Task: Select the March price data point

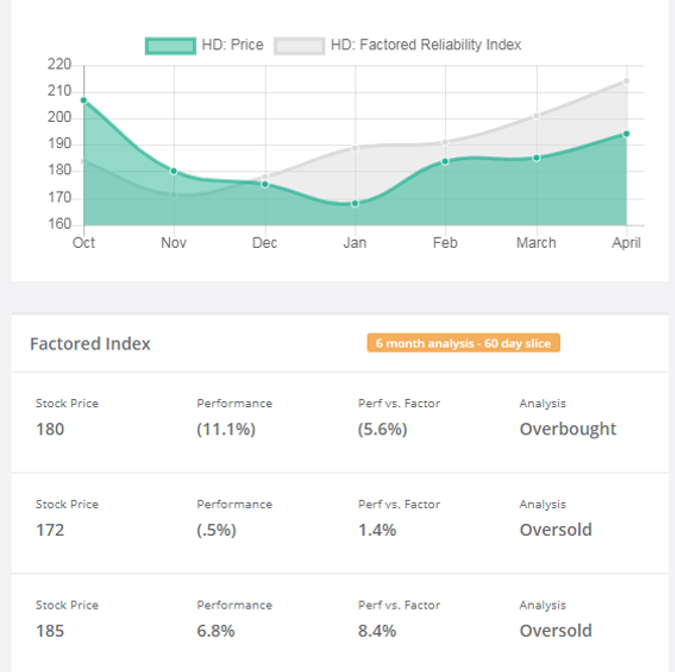Action: pos(536,158)
